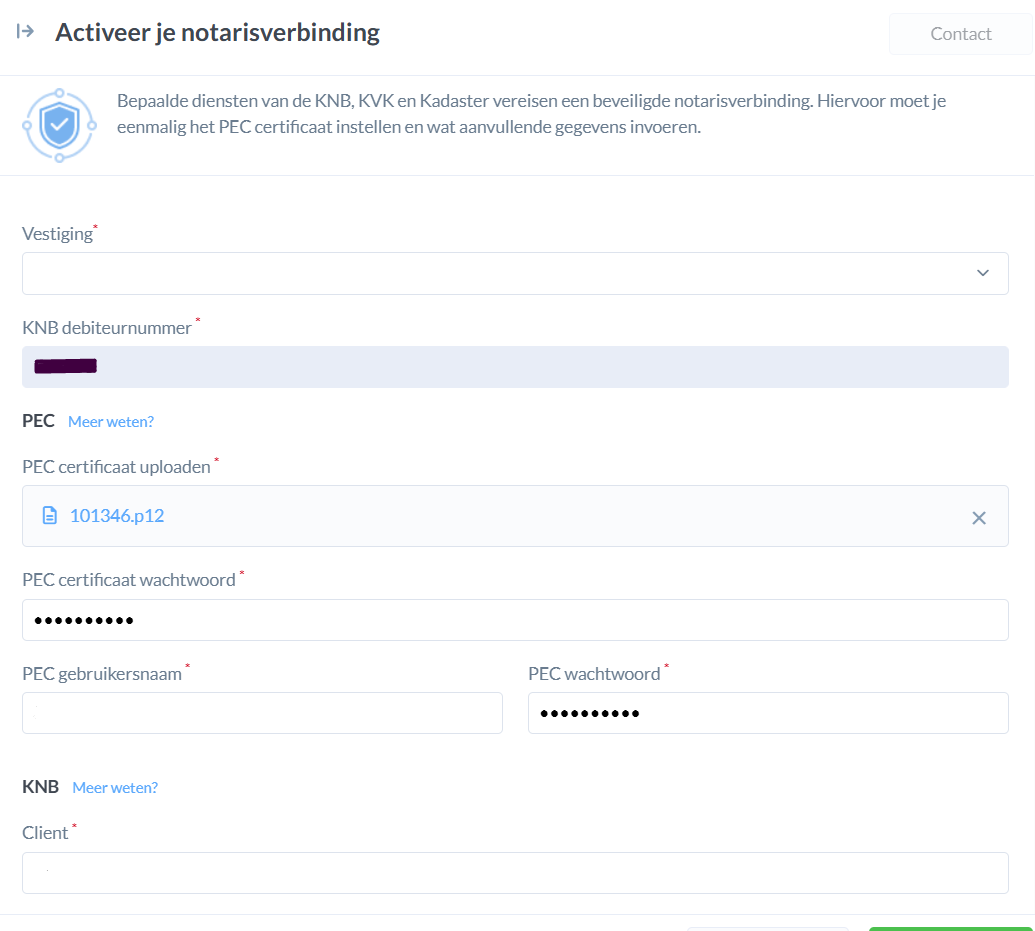The image size is (1035, 931).
Task: Collapse the panel with the arrow icon
Action: pyautogui.click(x=25, y=31)
